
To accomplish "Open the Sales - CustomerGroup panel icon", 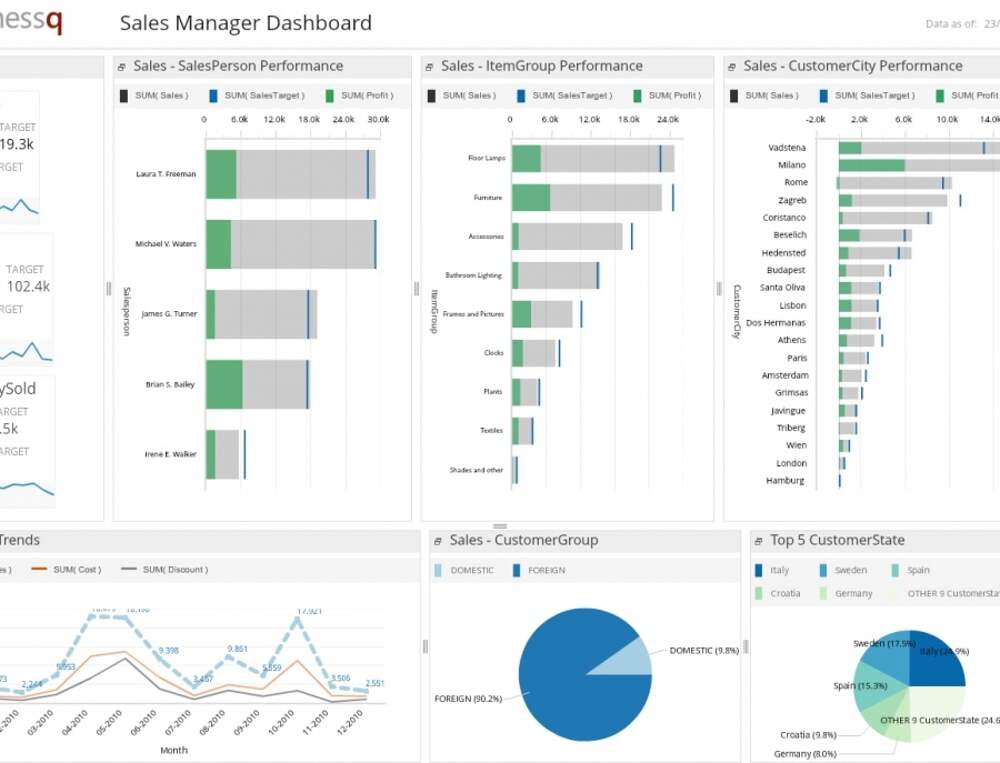I will pyautogui.click(x=438, y=541).
